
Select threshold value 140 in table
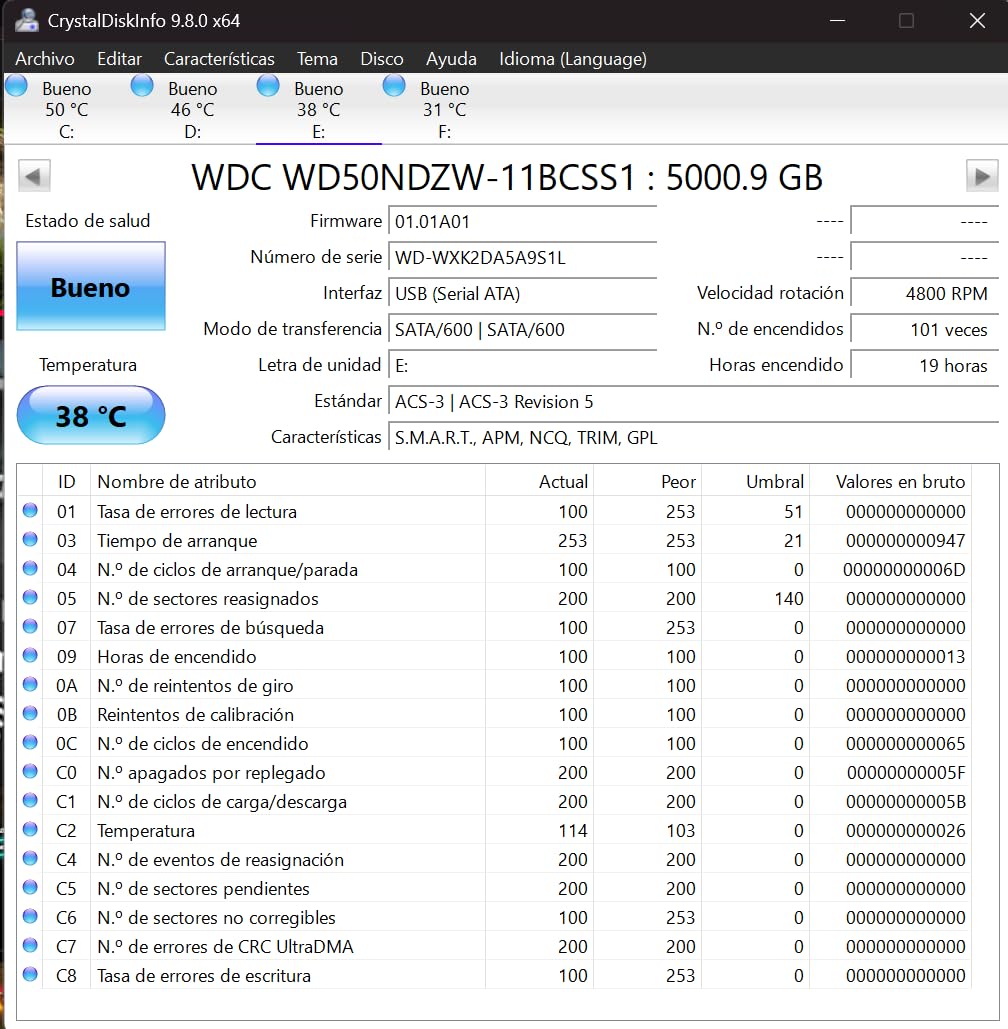pyautogui.click(x=789, y=598)
